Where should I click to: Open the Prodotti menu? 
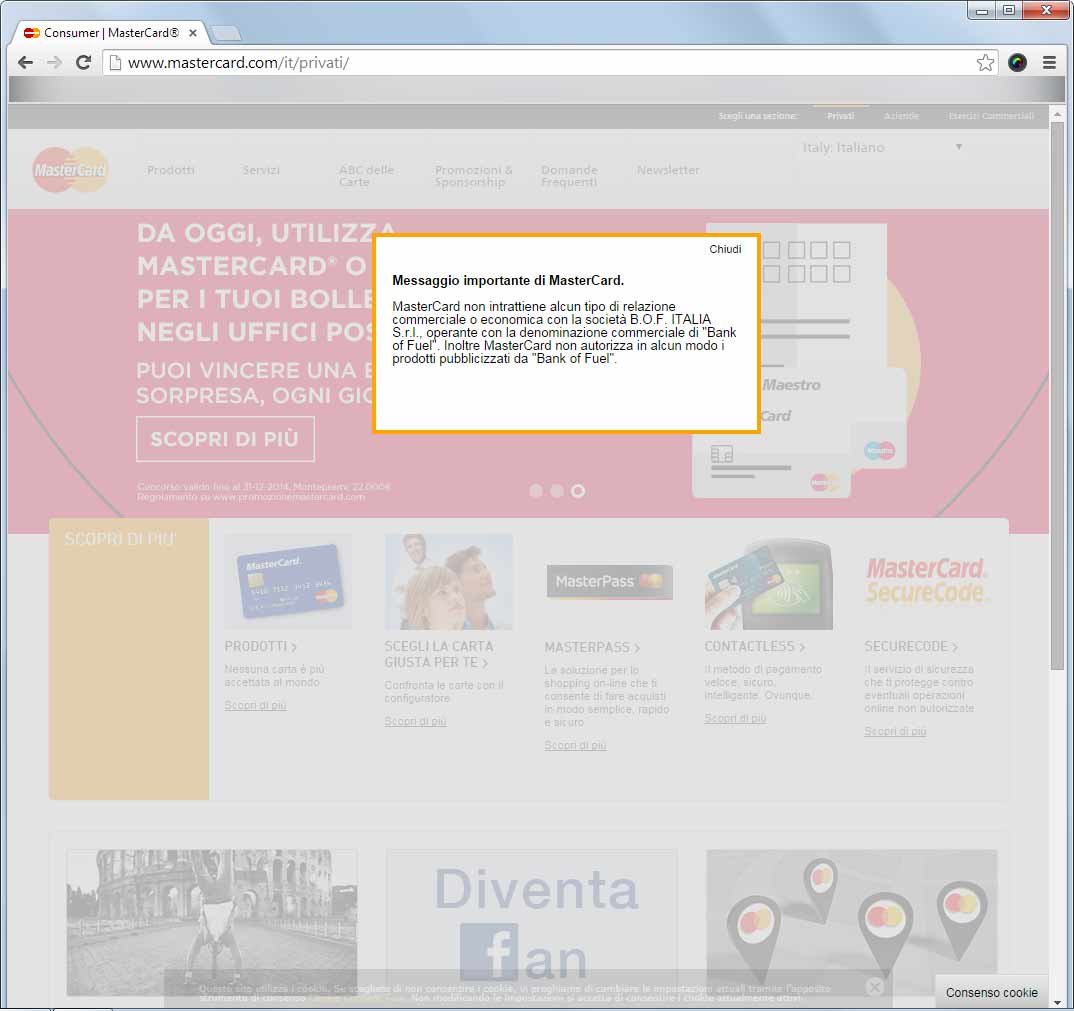click(x=171, y=170)
